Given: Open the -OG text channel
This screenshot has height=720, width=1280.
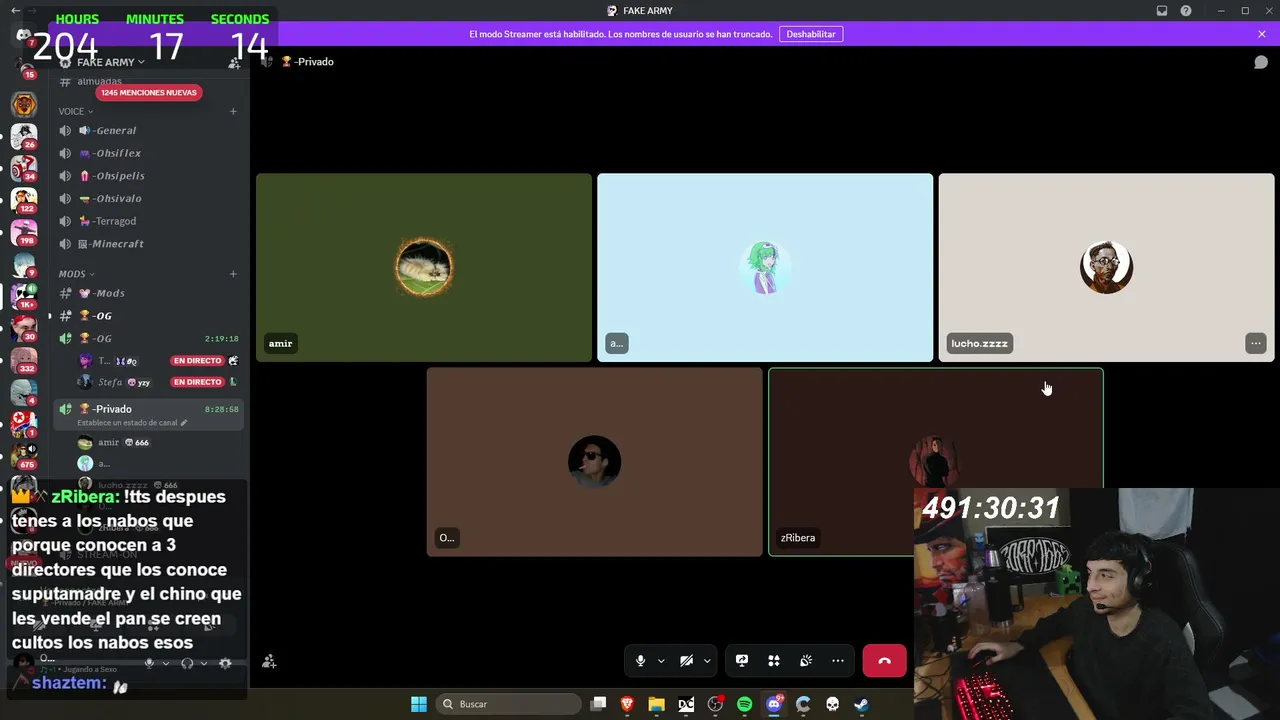Looking at the screenshot, I should 148,316.
